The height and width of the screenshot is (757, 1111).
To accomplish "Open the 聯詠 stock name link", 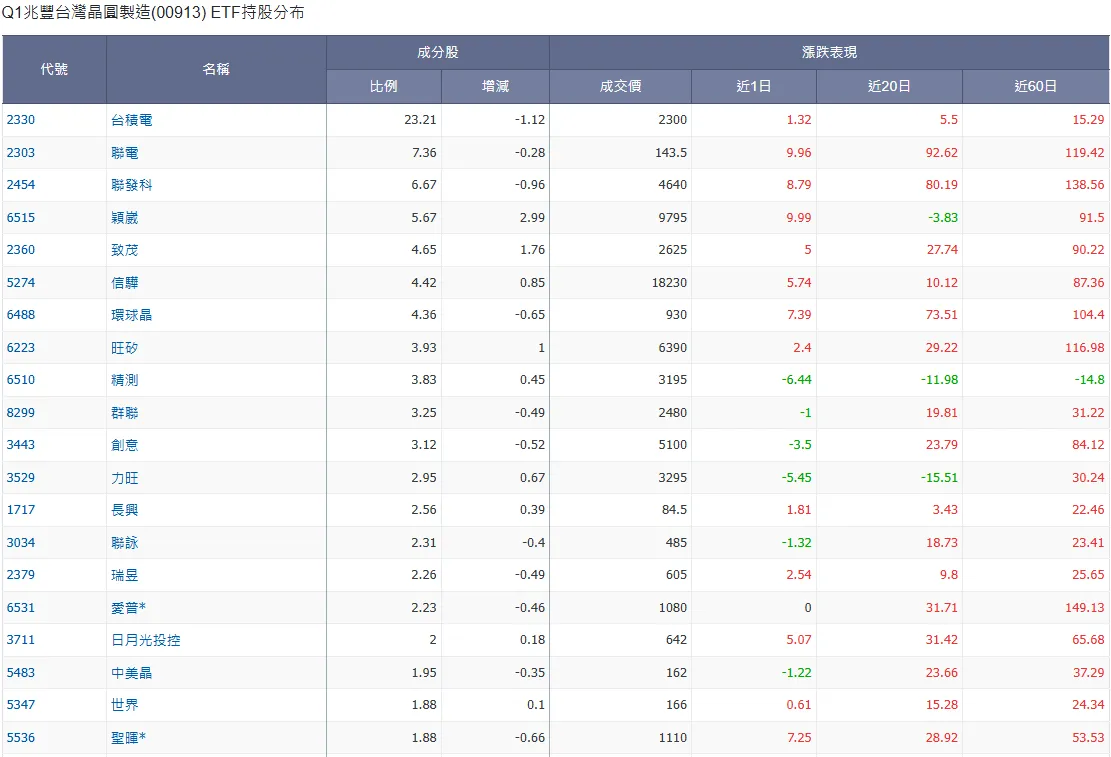I will pyautogui.click(x=125, y=542).
